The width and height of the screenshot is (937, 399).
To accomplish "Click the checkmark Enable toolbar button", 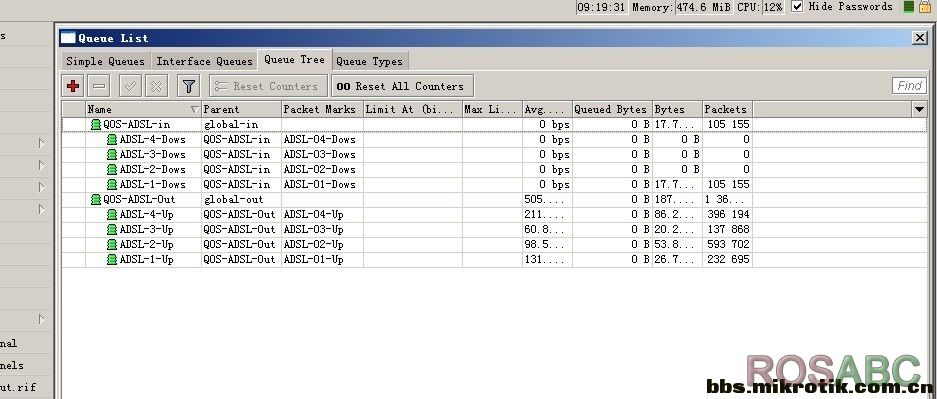I will pos(130,86).
